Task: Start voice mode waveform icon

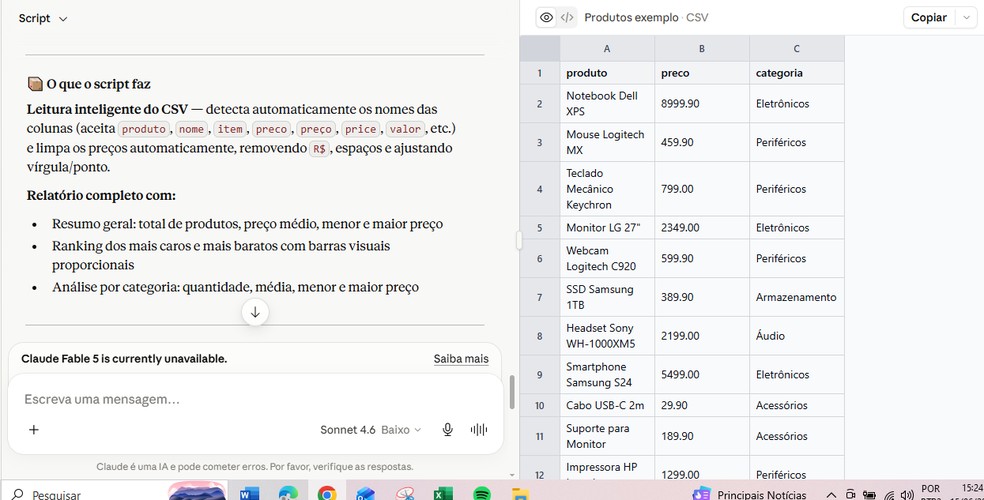Action: [x=479, y=430]
